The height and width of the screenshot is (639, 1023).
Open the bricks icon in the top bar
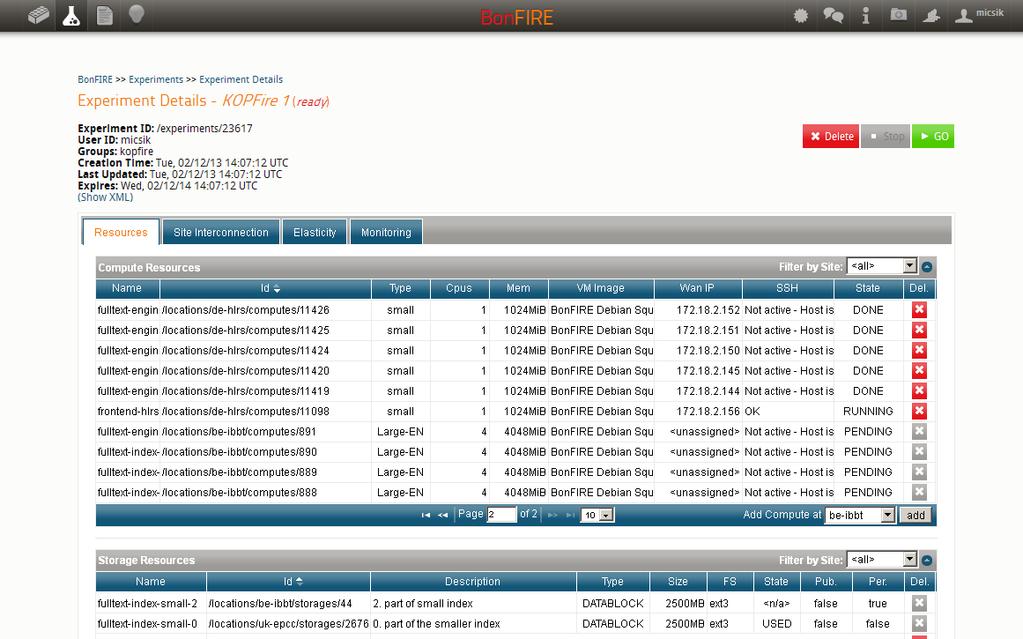pos(38,15)
